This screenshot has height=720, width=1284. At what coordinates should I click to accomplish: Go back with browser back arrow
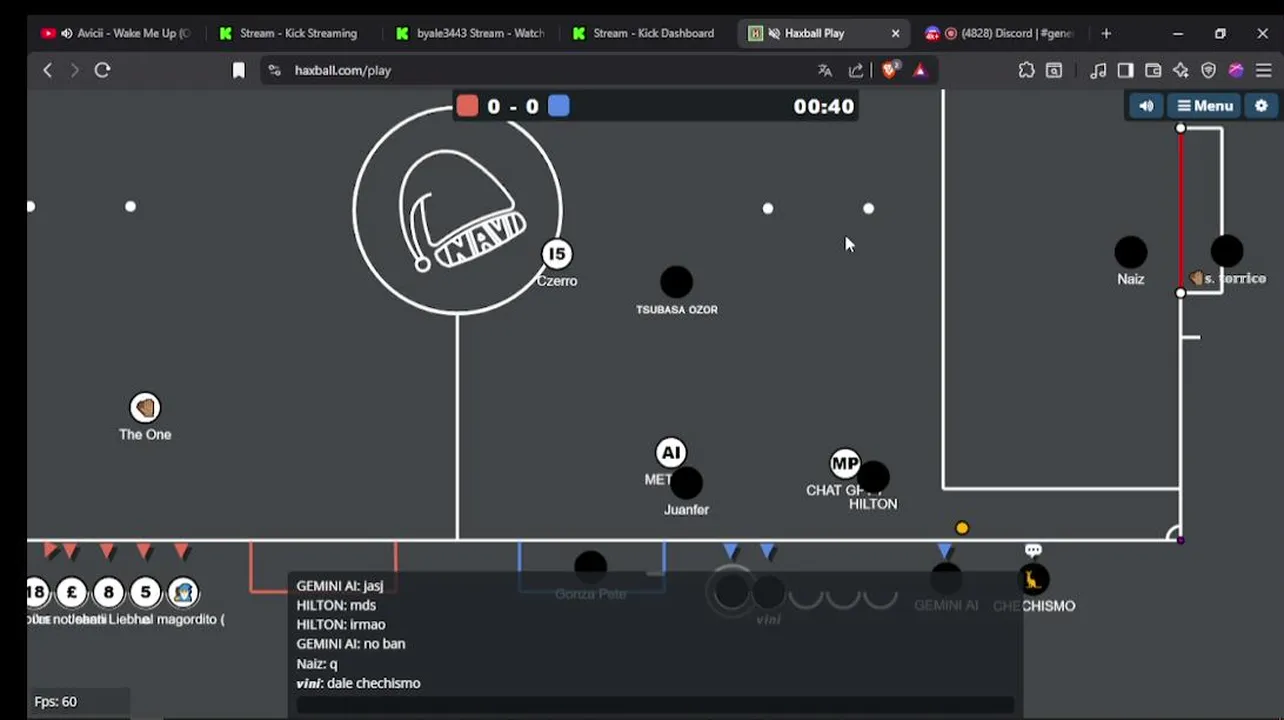(x=47, y=70)
